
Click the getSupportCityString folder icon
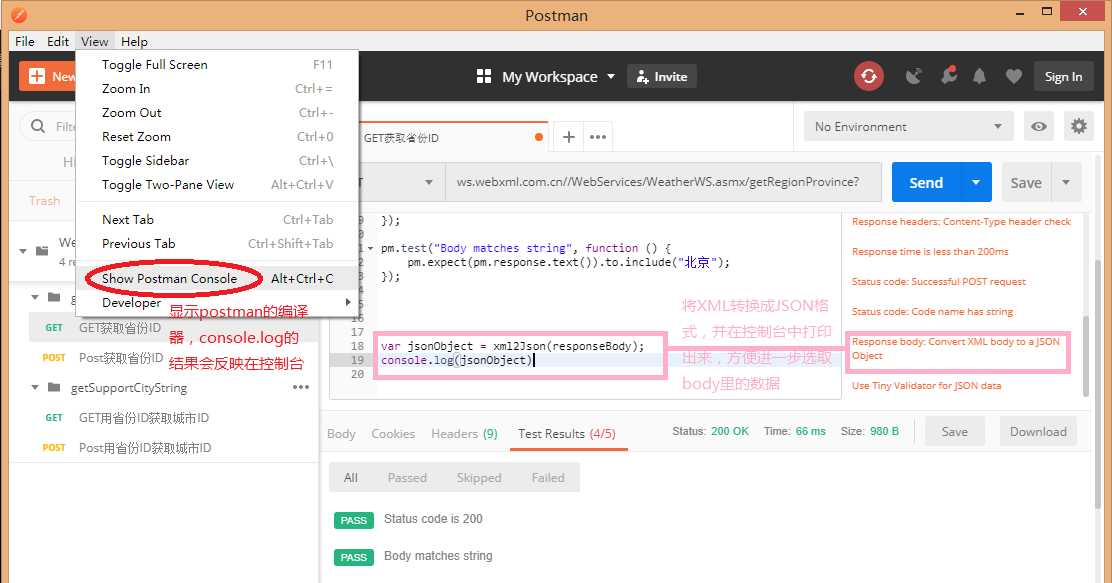[54, 387]
